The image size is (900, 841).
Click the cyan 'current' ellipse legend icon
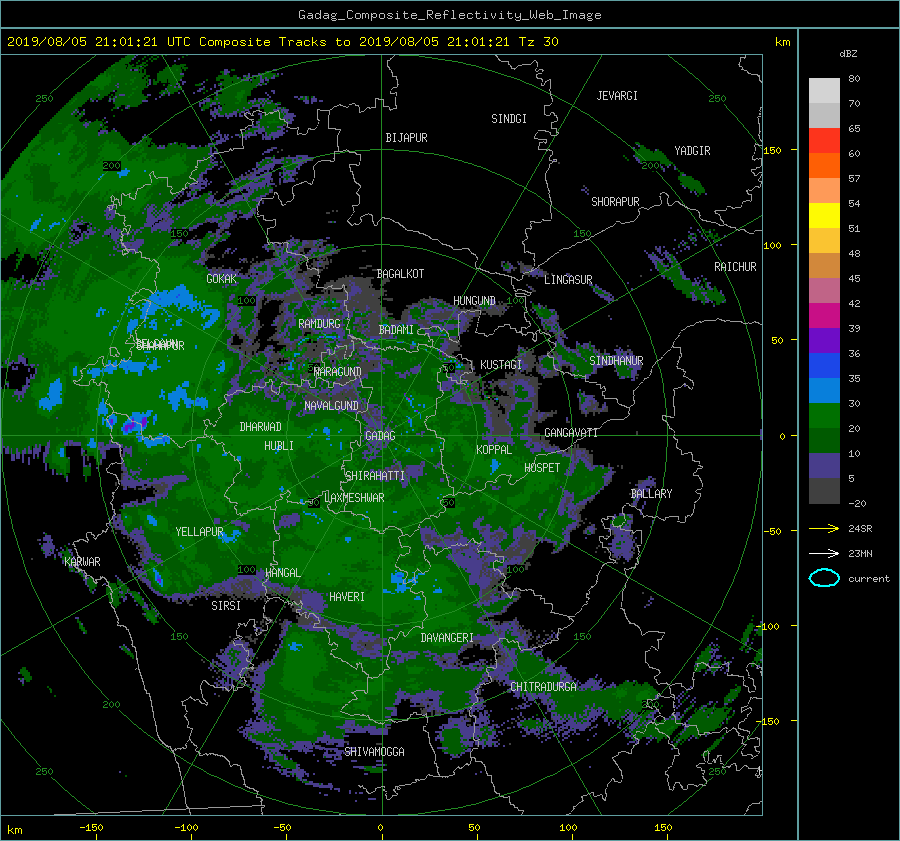coord(824,578)
